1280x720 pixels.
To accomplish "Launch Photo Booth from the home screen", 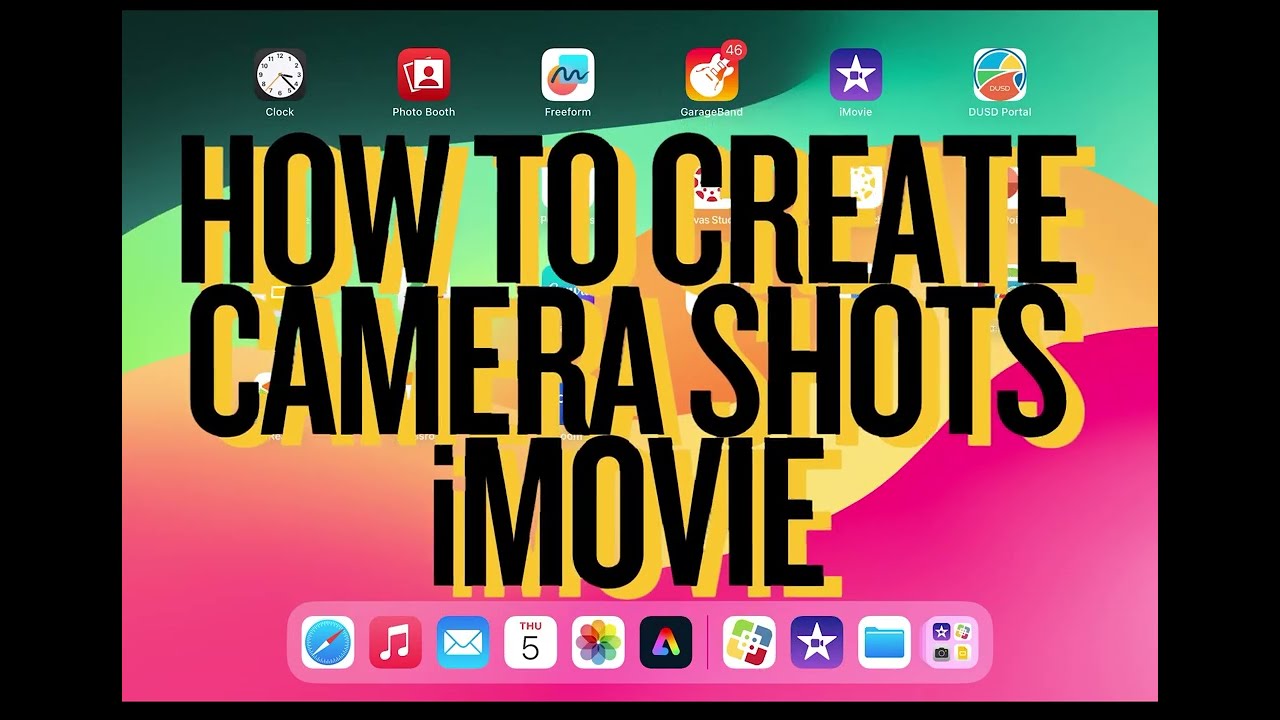I will click(x=424, y=75).
